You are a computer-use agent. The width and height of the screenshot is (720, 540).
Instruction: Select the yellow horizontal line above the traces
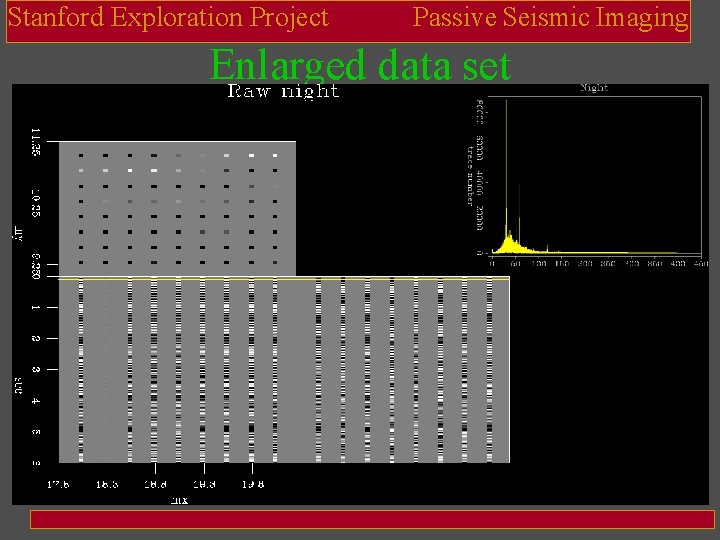pyautogui.click(x=284, y=279)
